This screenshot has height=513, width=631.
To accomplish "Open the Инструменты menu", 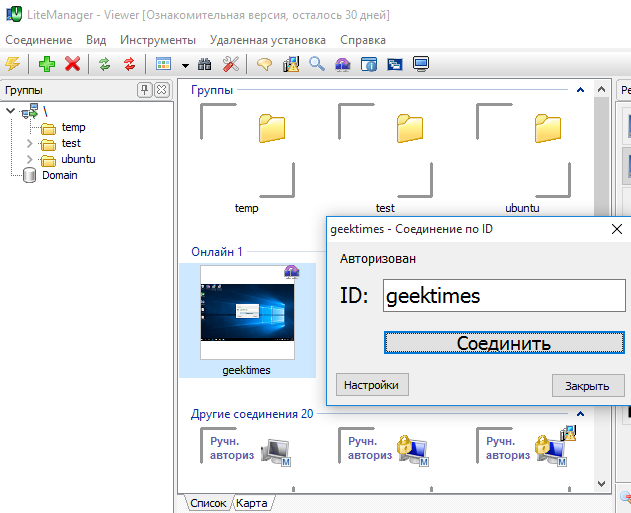I will pyautogui.click(x=158, y=40).
